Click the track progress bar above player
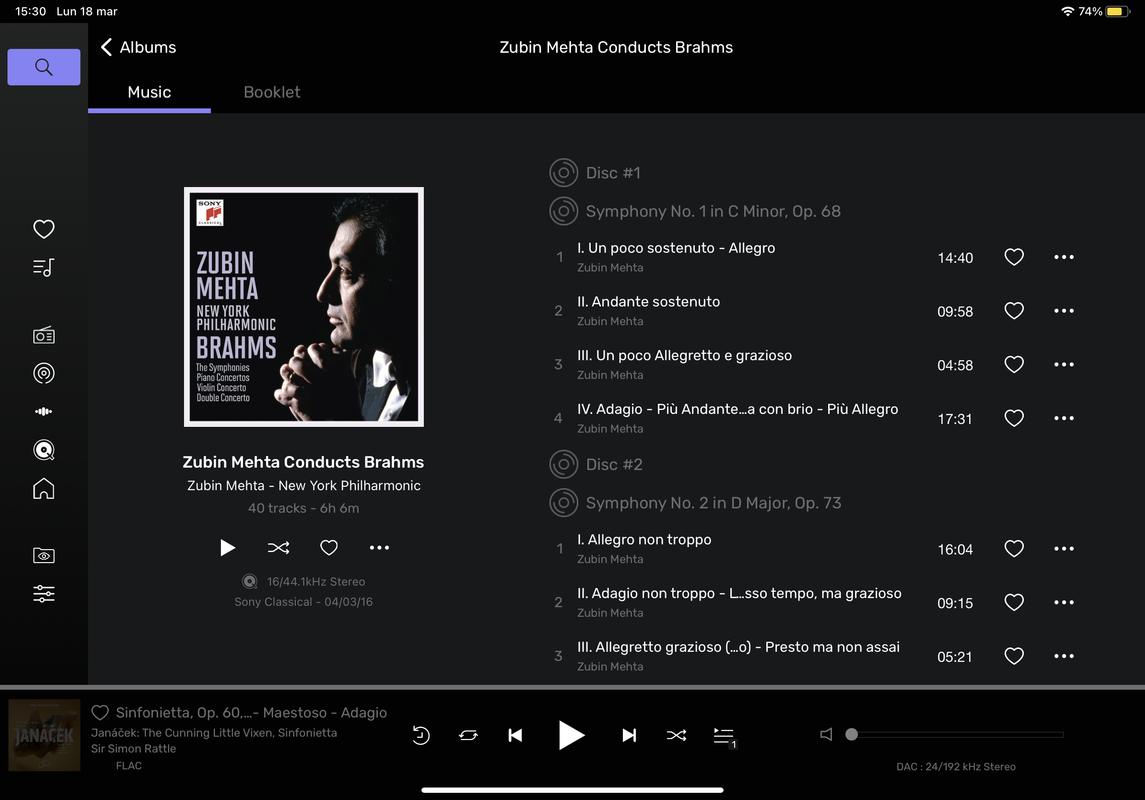This screenshot has height=800, width=1145. pyautogui.click(x=572, y=687)
